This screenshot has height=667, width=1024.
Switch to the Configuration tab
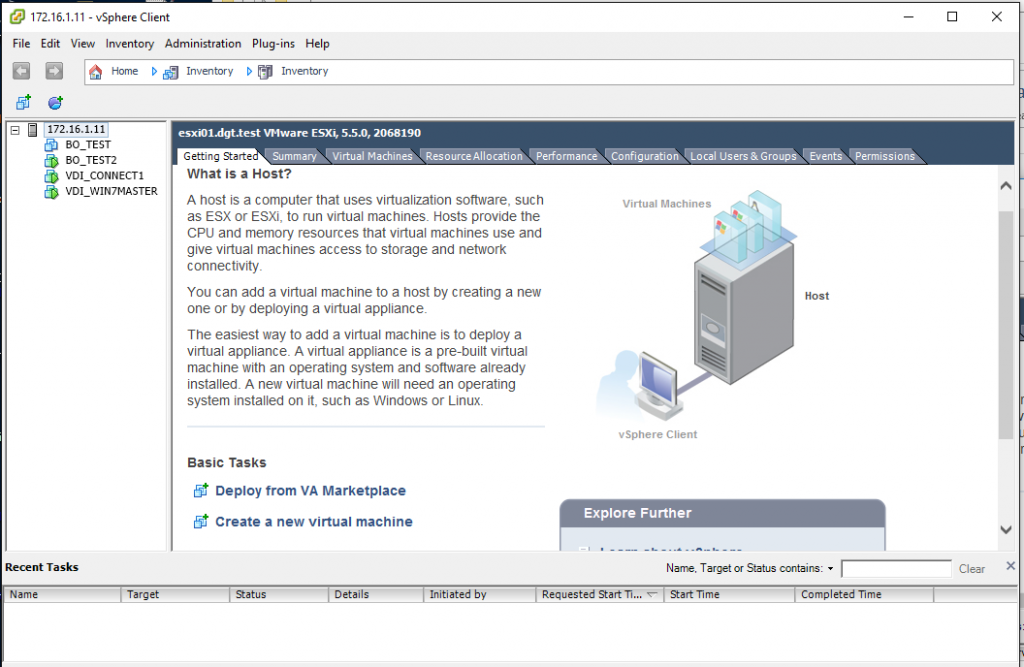(x=645, y=156)
